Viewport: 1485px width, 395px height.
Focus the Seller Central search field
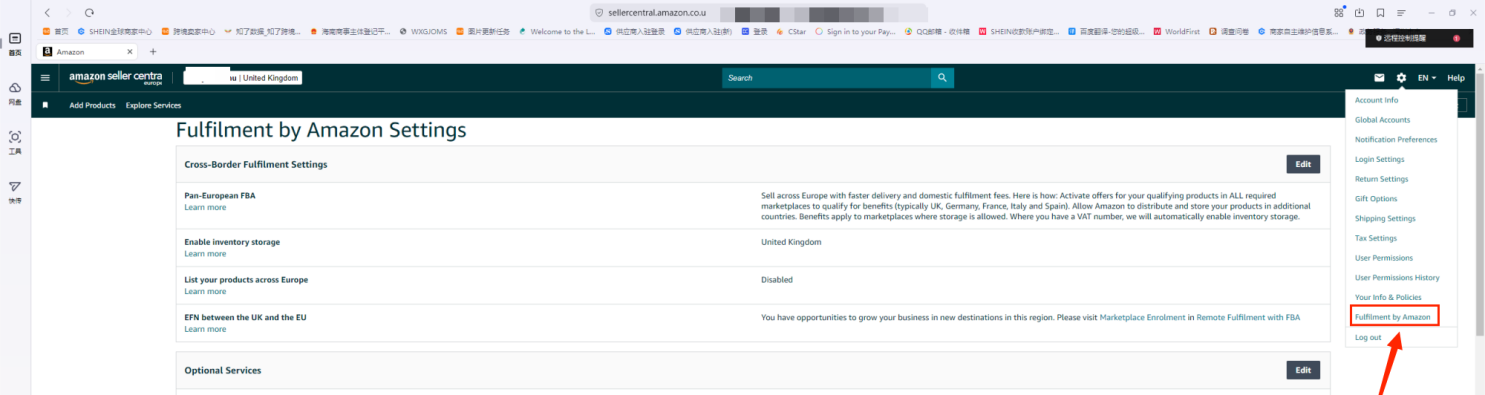point(826,78)
